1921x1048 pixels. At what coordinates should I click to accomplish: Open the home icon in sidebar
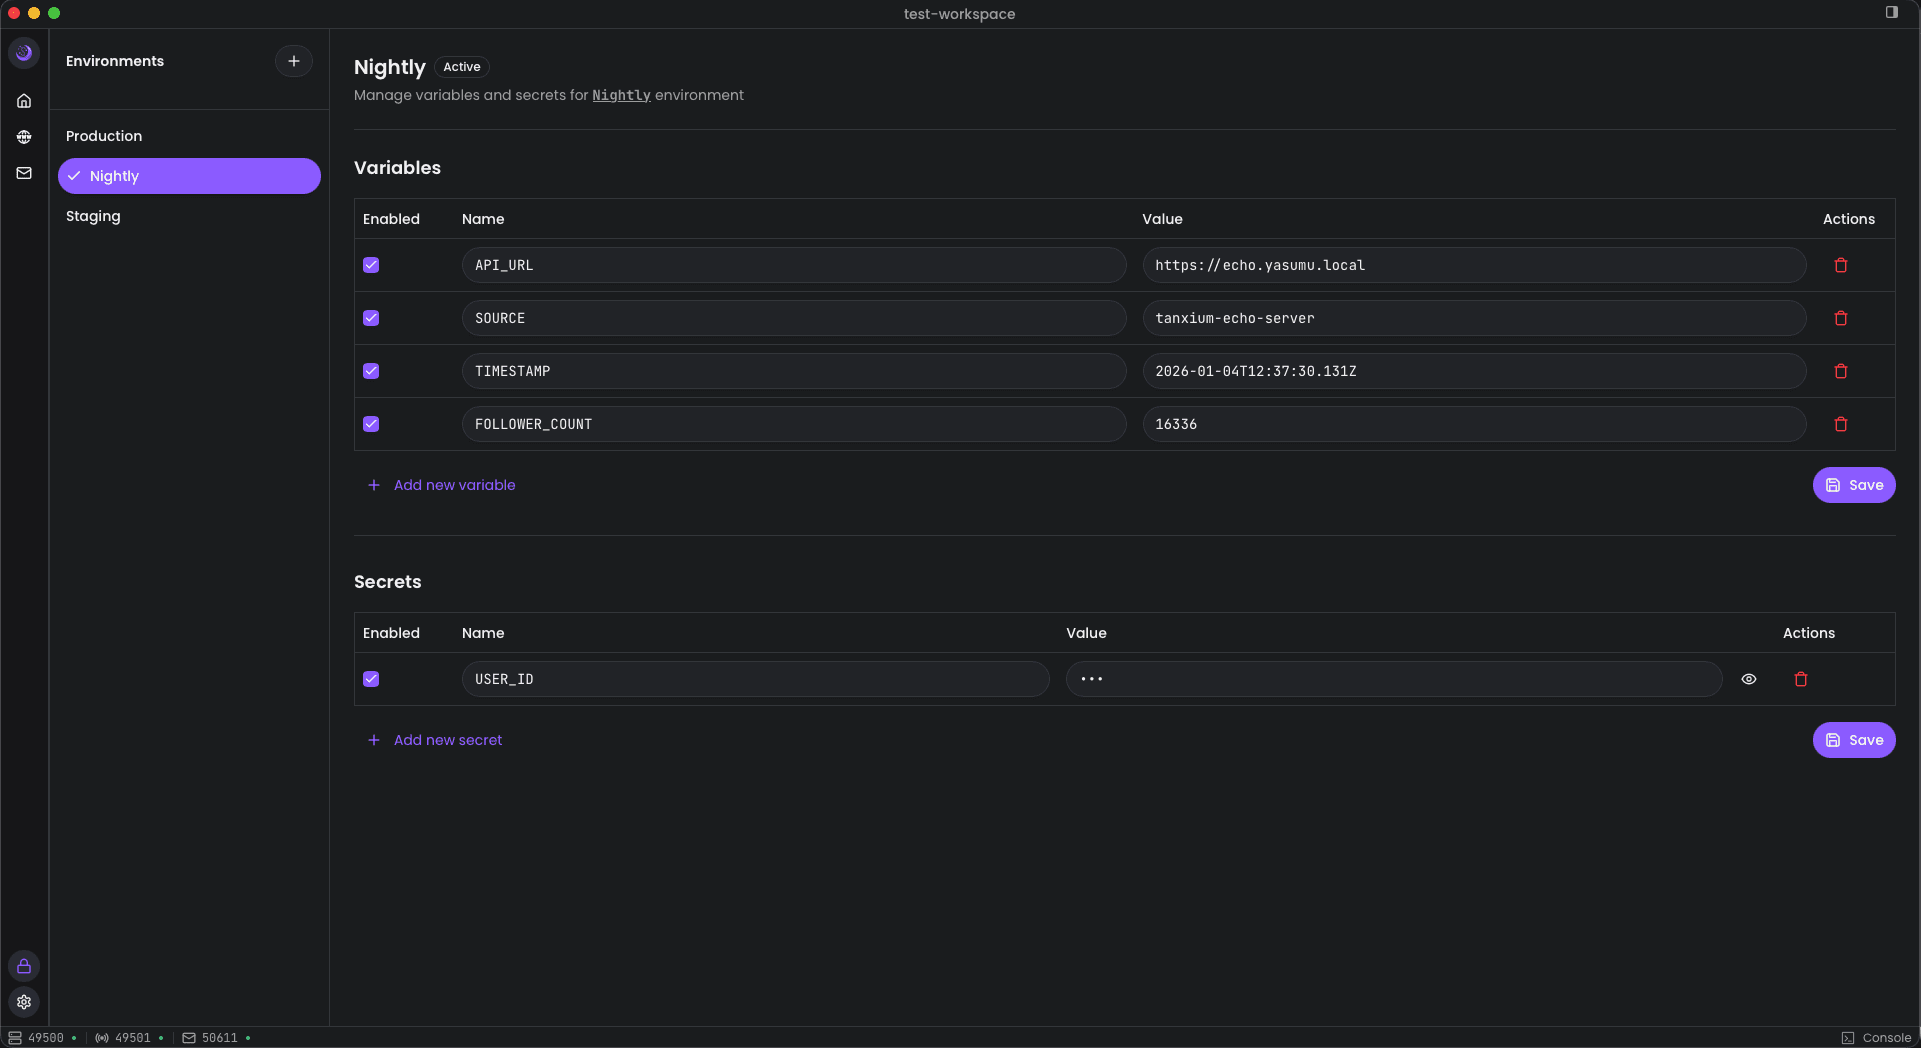pyautogui.click(x=24, y=101)
